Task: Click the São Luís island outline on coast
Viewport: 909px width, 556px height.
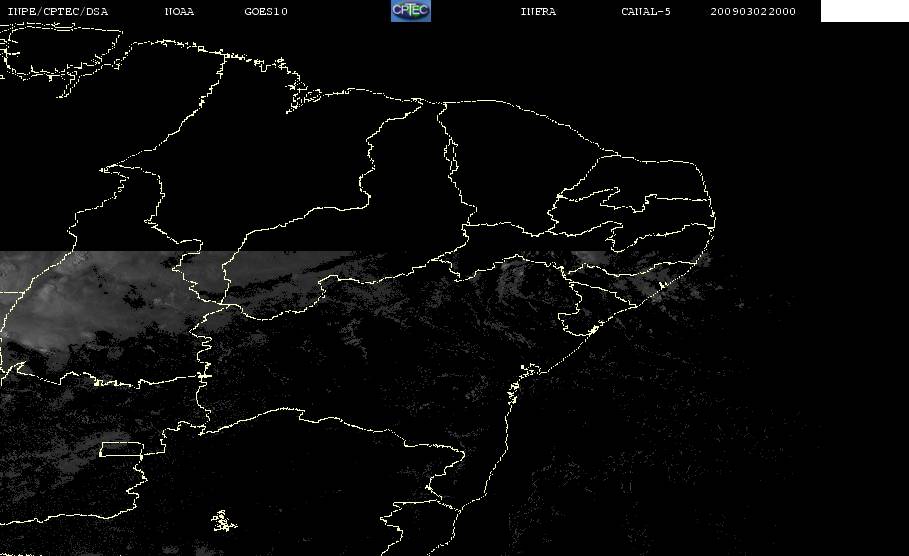Action: coord(304,99)
